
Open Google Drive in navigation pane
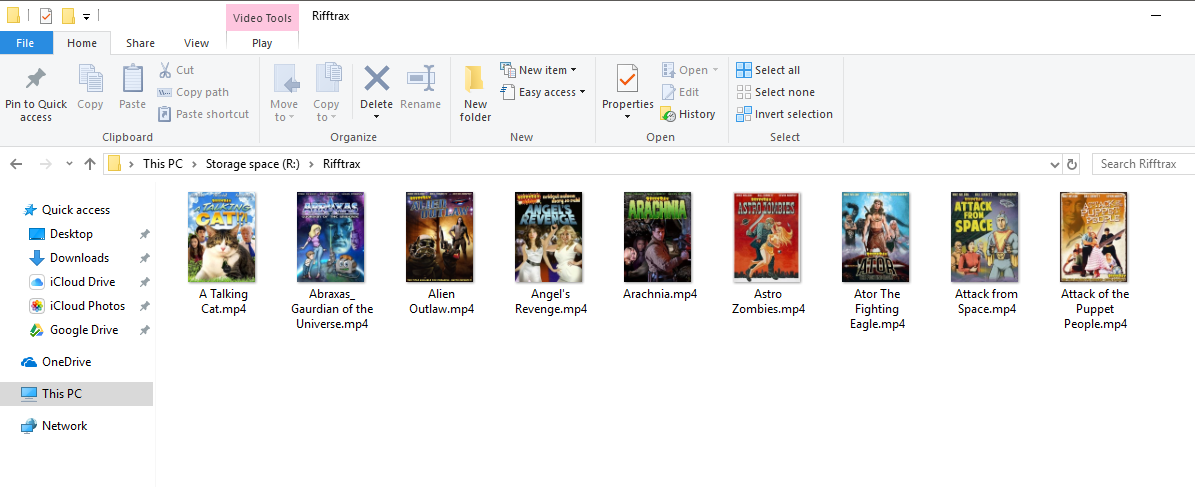[x=84, y=330]
